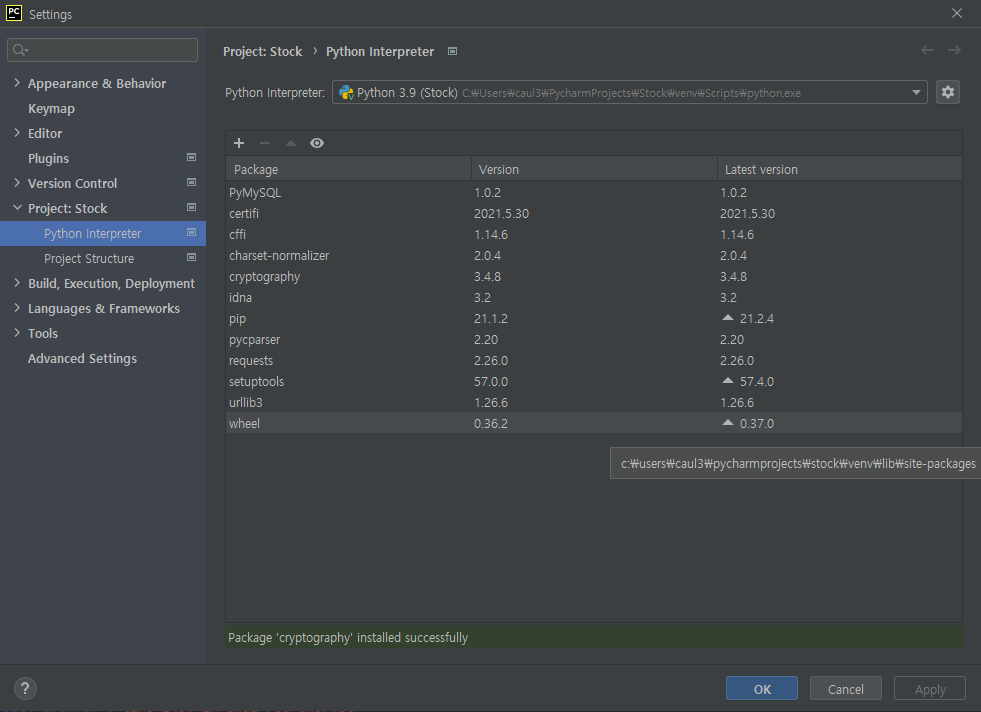Click the Apply button
Screen dimensions: 981x712
pyautogui.click(x=930, y=689)
